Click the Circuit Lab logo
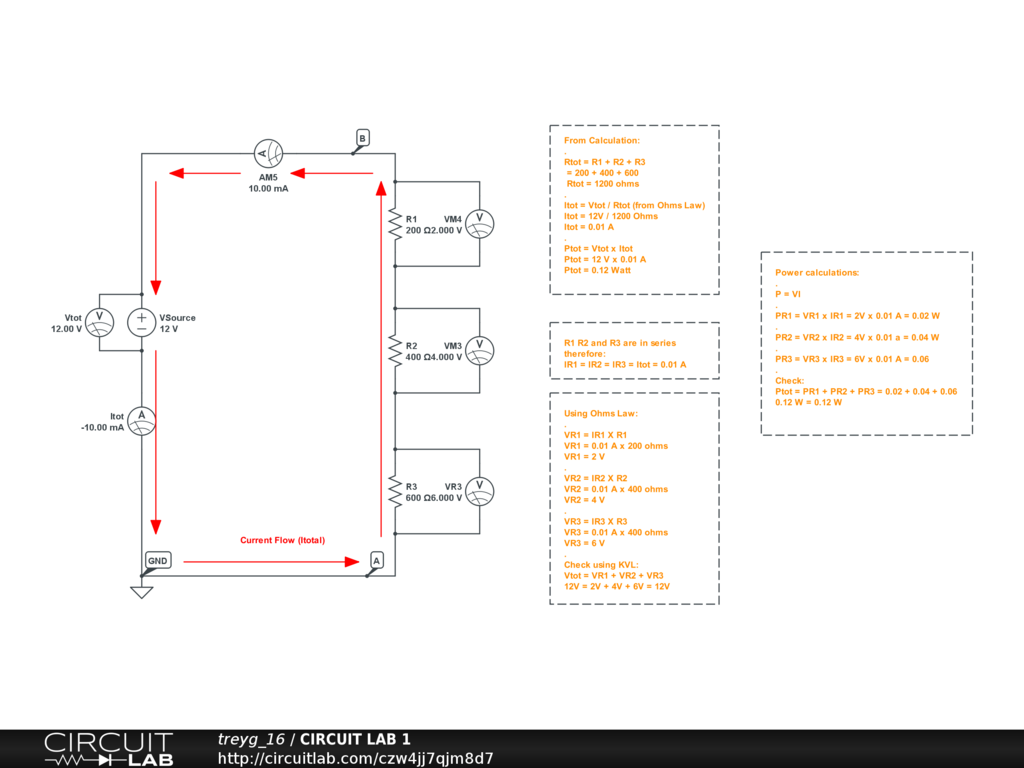 108,749
